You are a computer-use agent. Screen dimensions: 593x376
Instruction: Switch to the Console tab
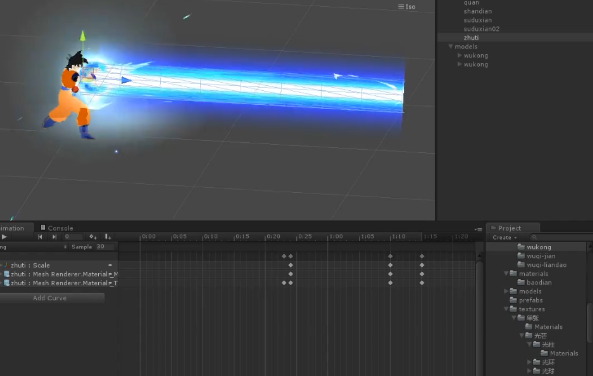(57, 228)
